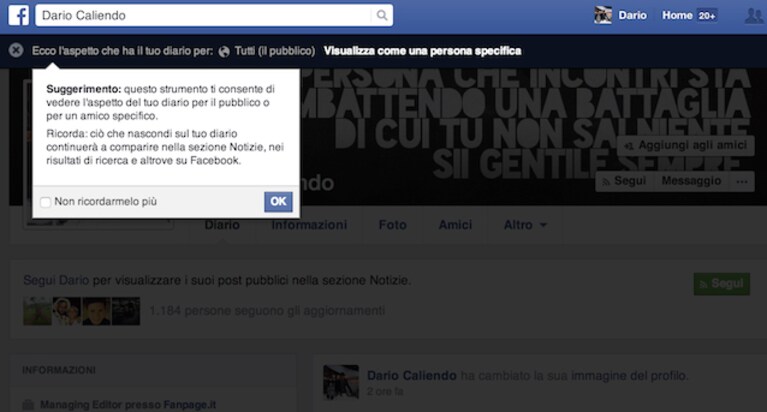Viewport: 767px width, 412px height.
Task: Click Aggiungi agli amici button
Action: tap(686, 145)
